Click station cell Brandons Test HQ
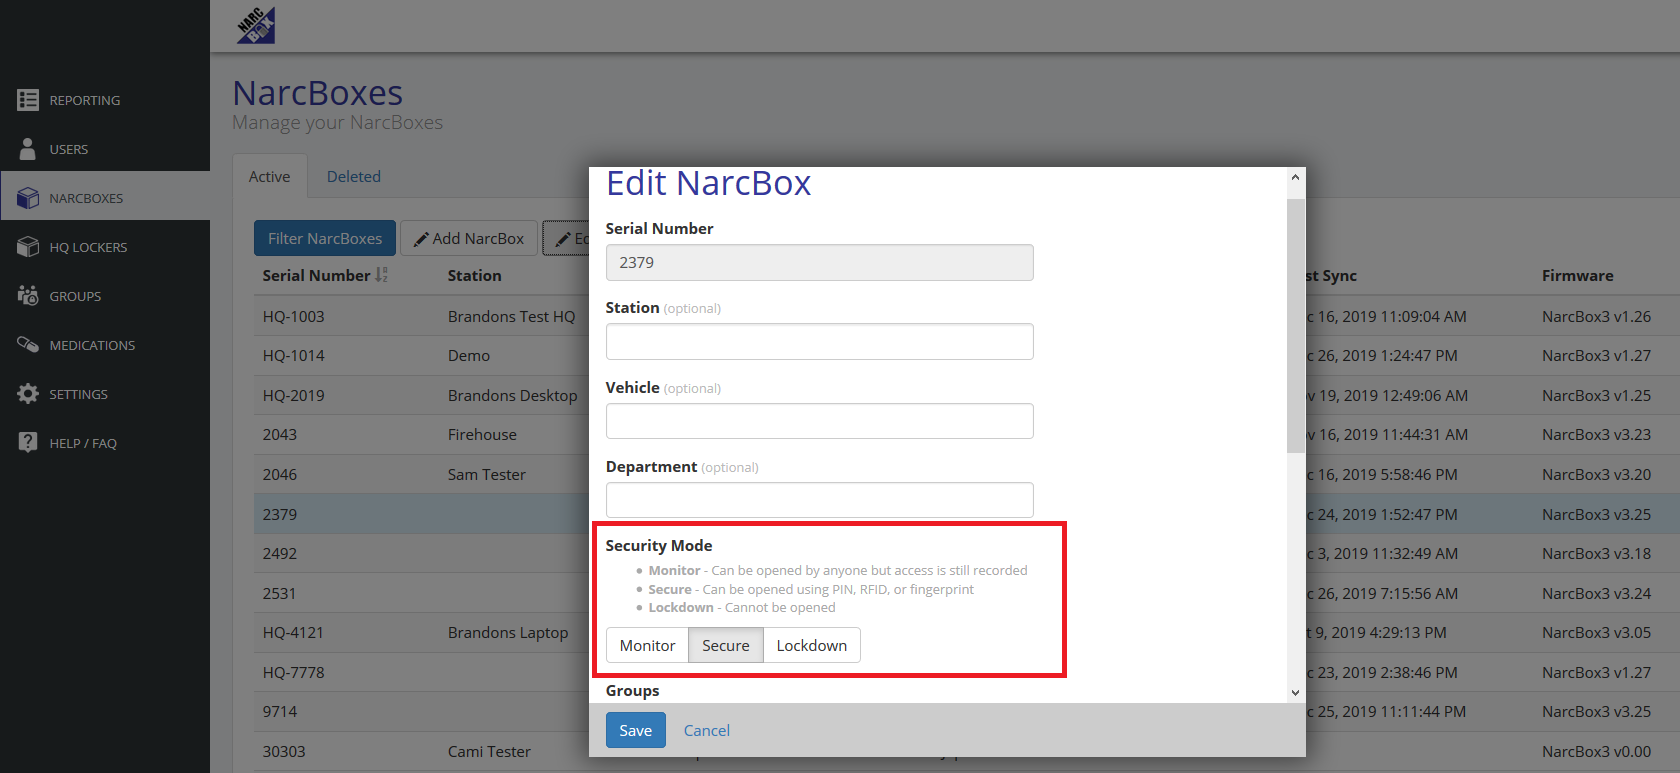Screen dimensions: 1680x773 coord(511,316)
